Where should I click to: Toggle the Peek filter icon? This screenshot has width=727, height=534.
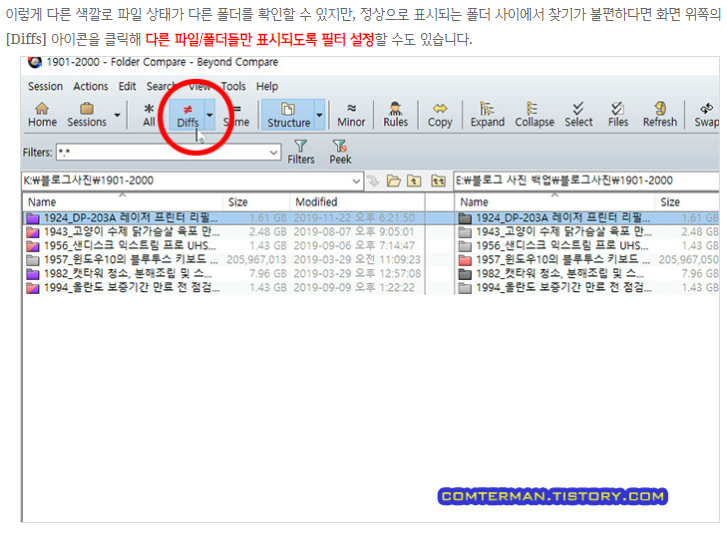point(340,152)
